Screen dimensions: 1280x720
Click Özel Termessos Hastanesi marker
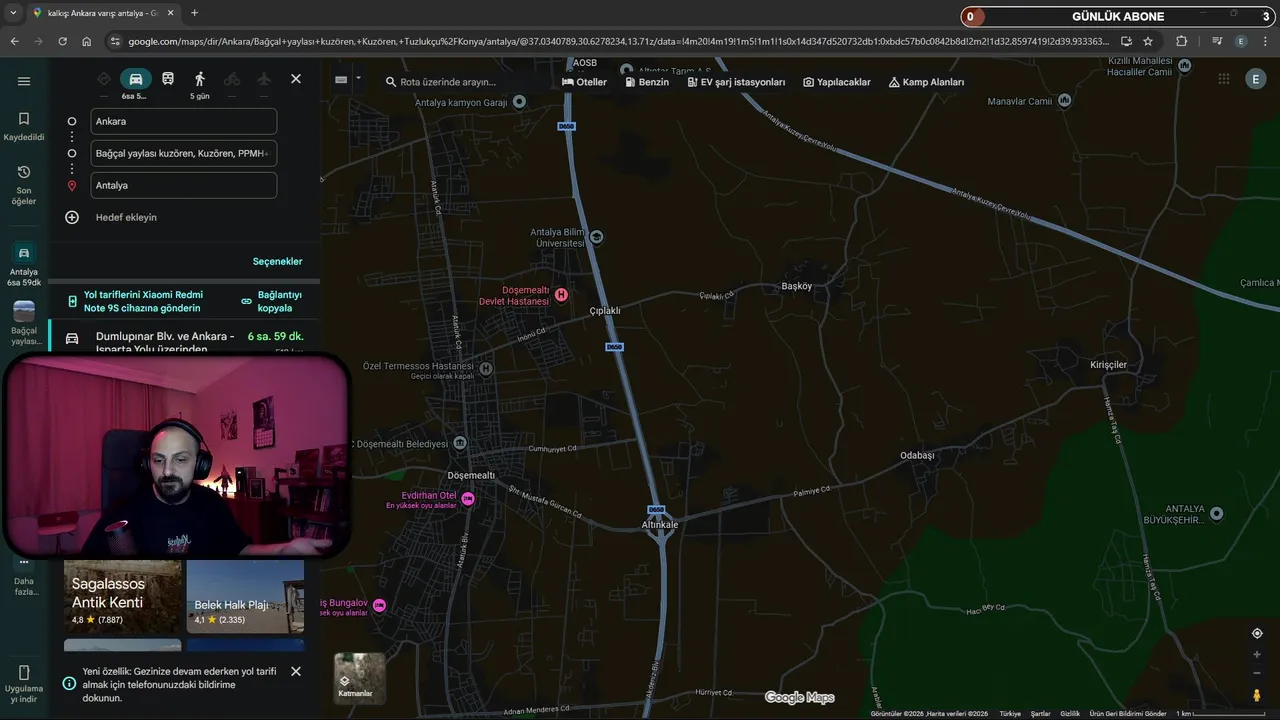486,368
